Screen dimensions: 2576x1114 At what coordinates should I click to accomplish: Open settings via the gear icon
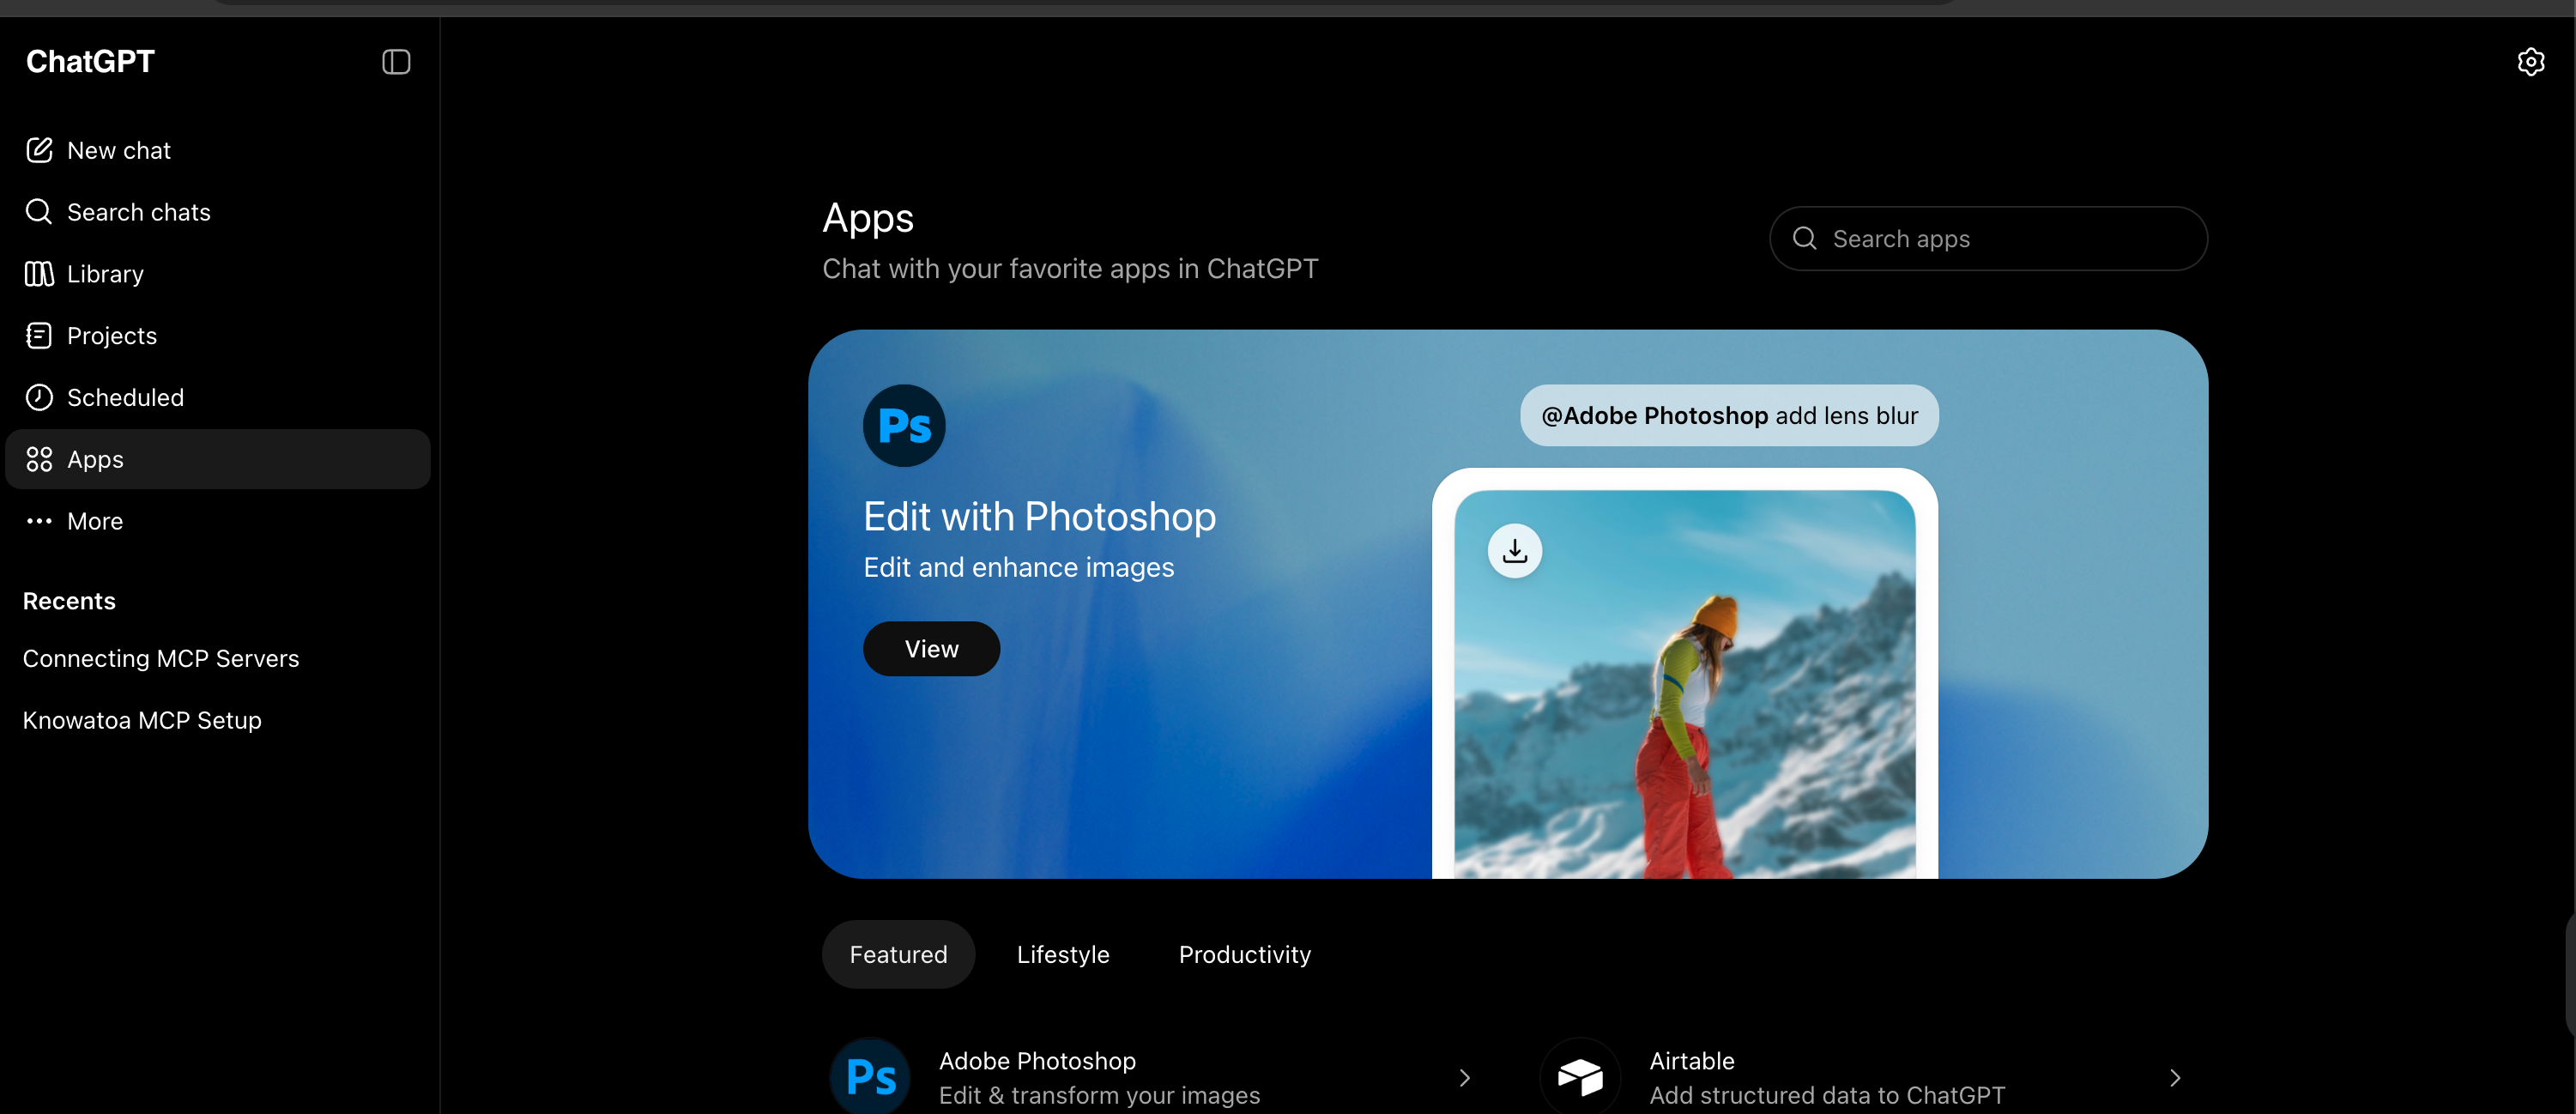pos(2530,62)
